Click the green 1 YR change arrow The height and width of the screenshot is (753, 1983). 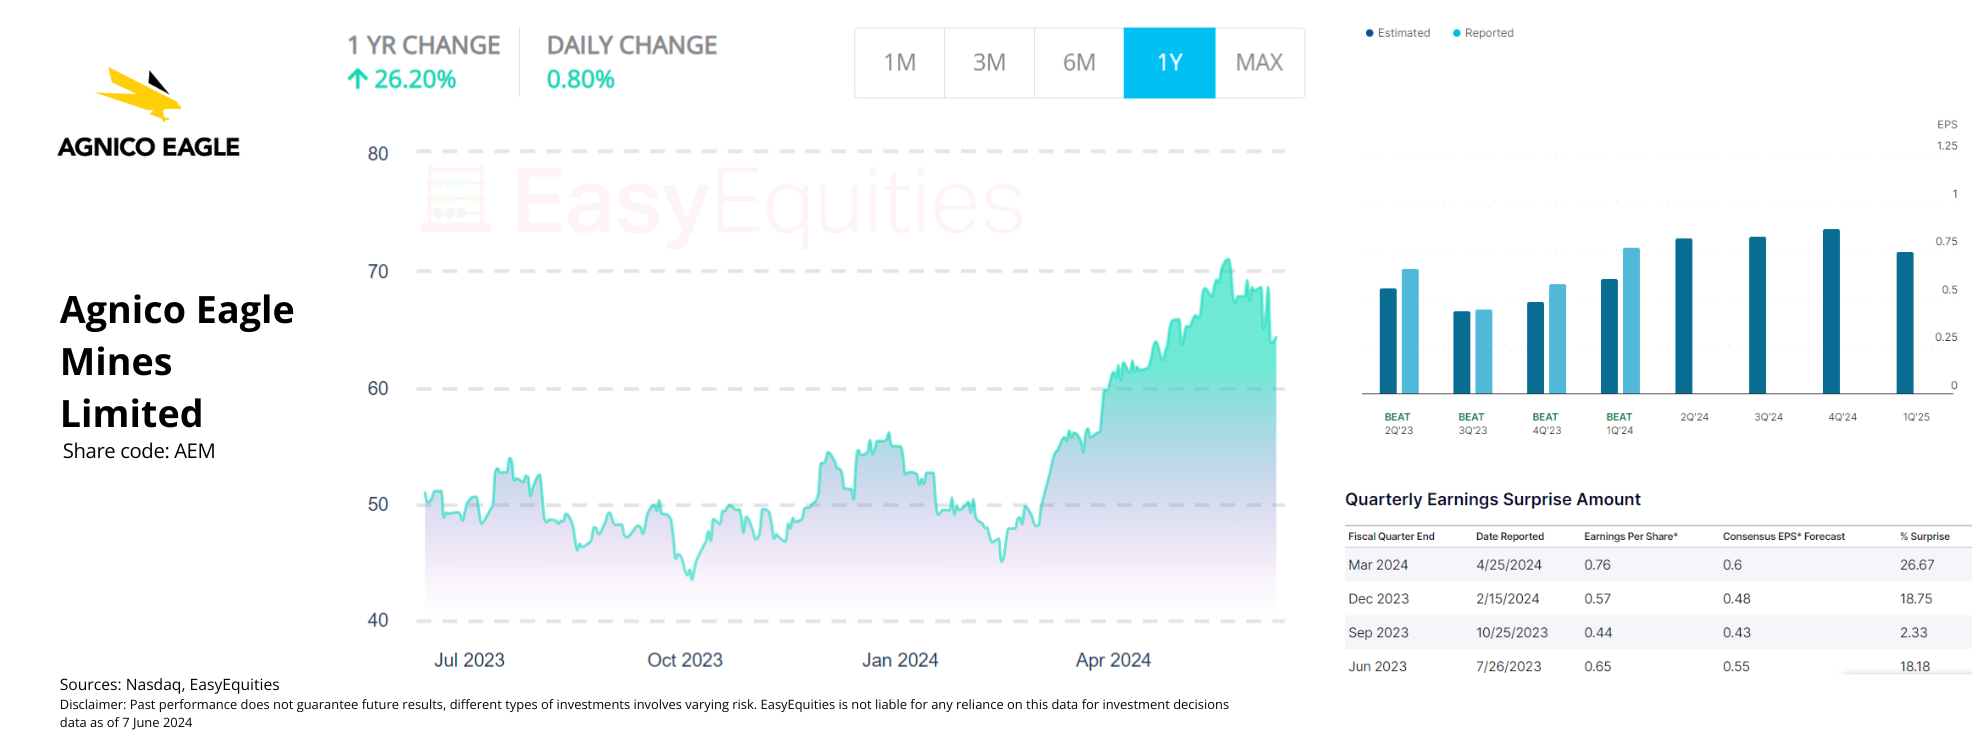click(357, 79)
